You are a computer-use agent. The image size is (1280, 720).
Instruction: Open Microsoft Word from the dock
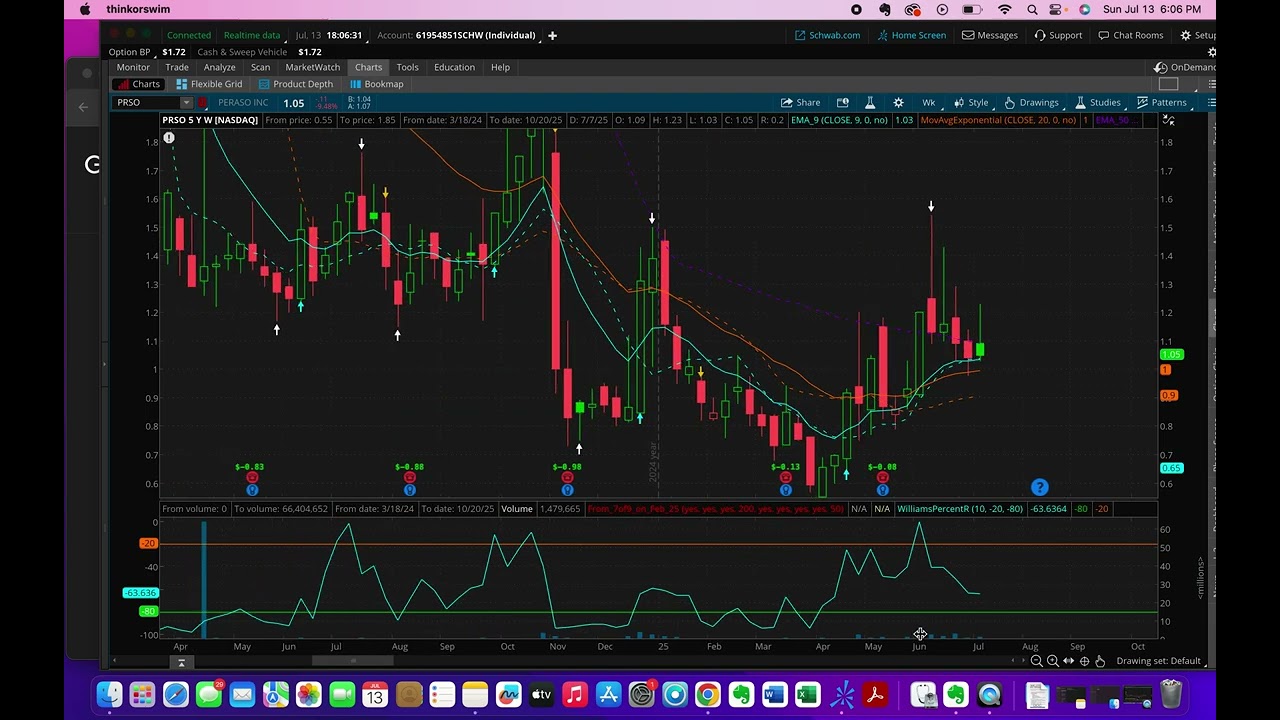tap(774, 694)
